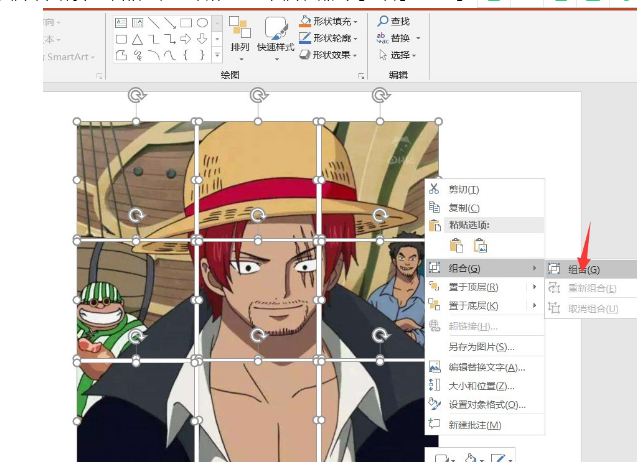Viewport: 637px width, 462px height.
Task: Select the elbow connector shape
Action: click(x=154, y=39)
